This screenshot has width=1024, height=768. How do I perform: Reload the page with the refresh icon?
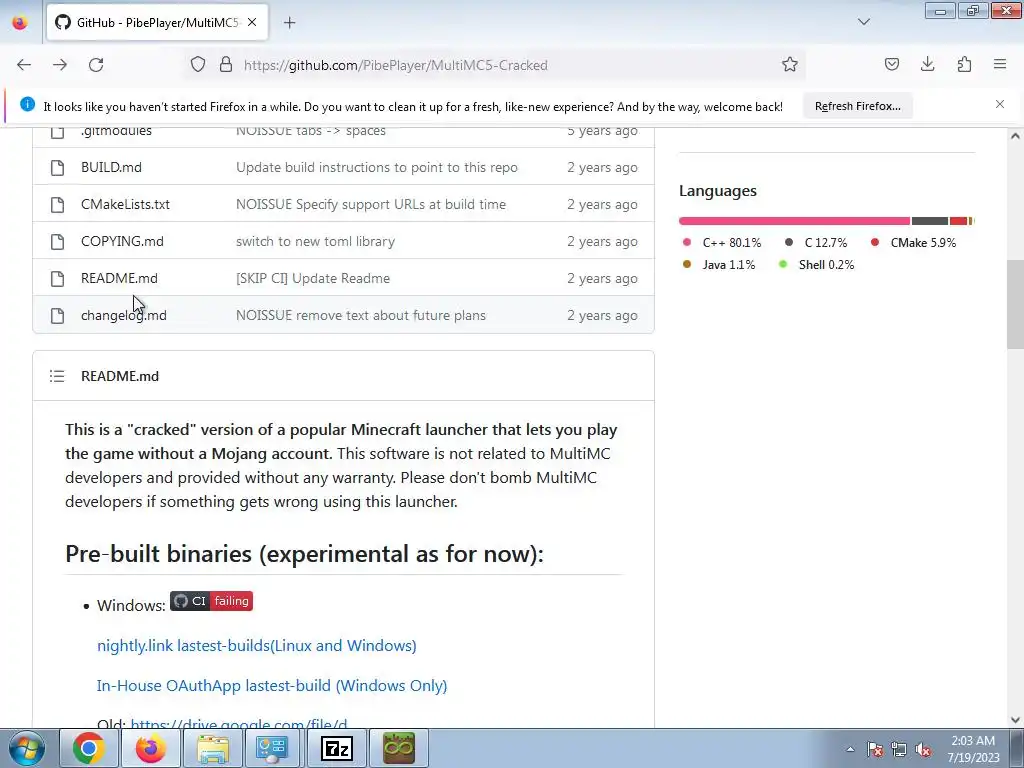pyautogui.click(x=96, y=65)
